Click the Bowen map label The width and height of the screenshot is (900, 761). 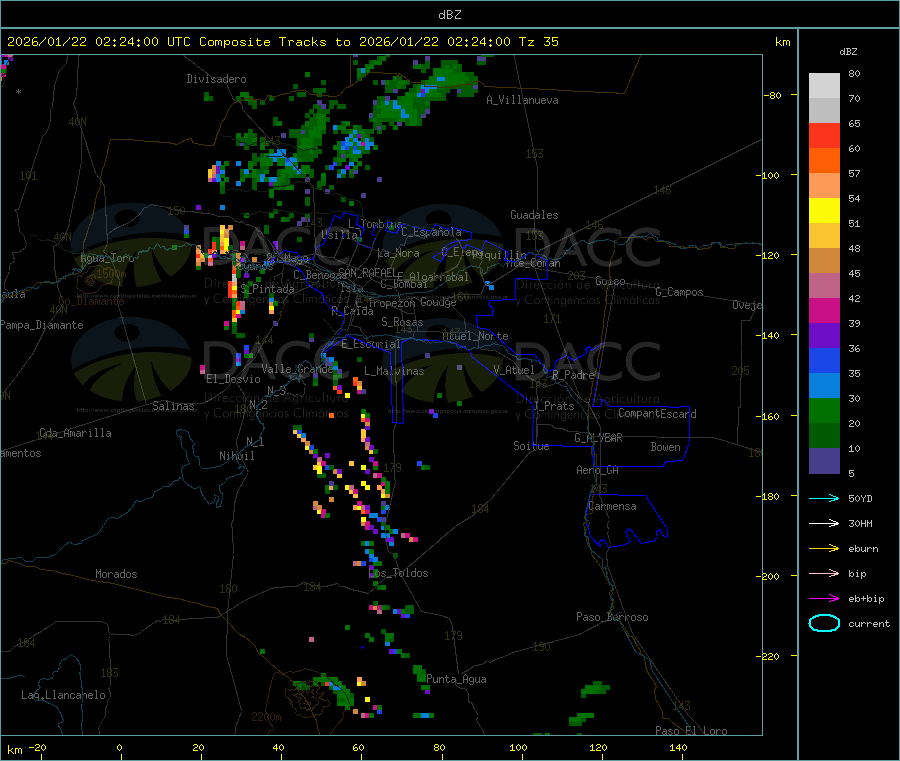pos(666,447)
